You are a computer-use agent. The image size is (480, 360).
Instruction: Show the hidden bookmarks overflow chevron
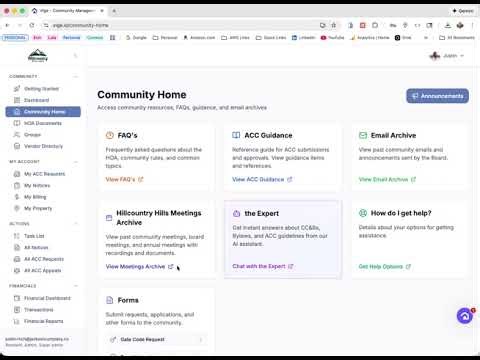coord(426,38)
